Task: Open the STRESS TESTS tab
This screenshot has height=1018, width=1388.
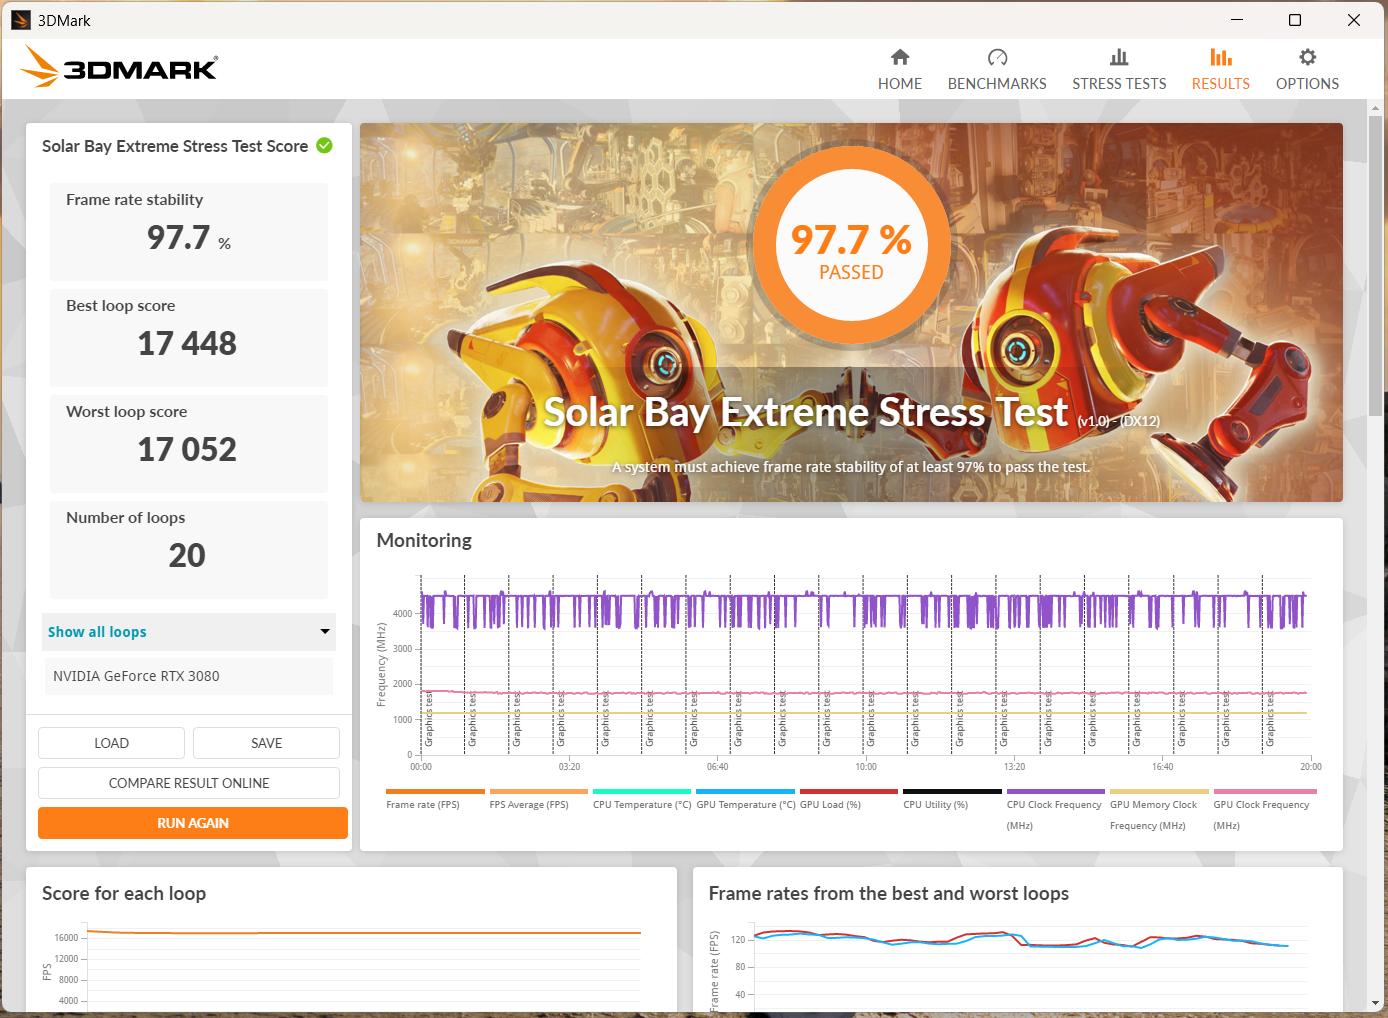Action: pos(1119,70)
